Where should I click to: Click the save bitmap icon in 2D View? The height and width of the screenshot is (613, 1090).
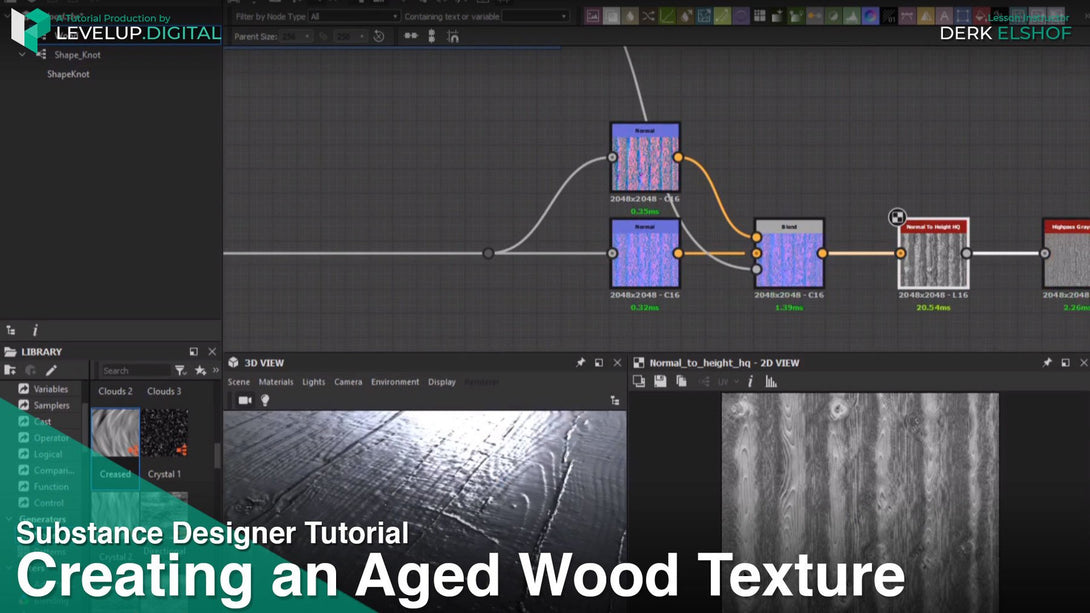[x=660, y=381]
